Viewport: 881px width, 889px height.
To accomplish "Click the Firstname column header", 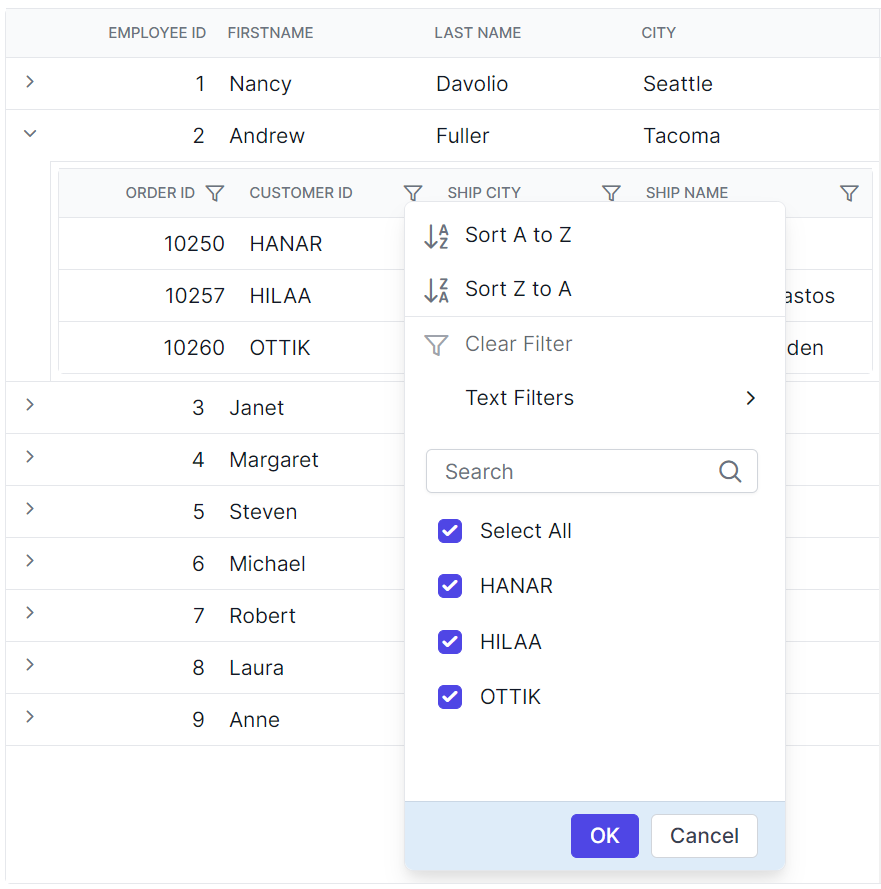I will pyautogui.click(x=270, y=33).
